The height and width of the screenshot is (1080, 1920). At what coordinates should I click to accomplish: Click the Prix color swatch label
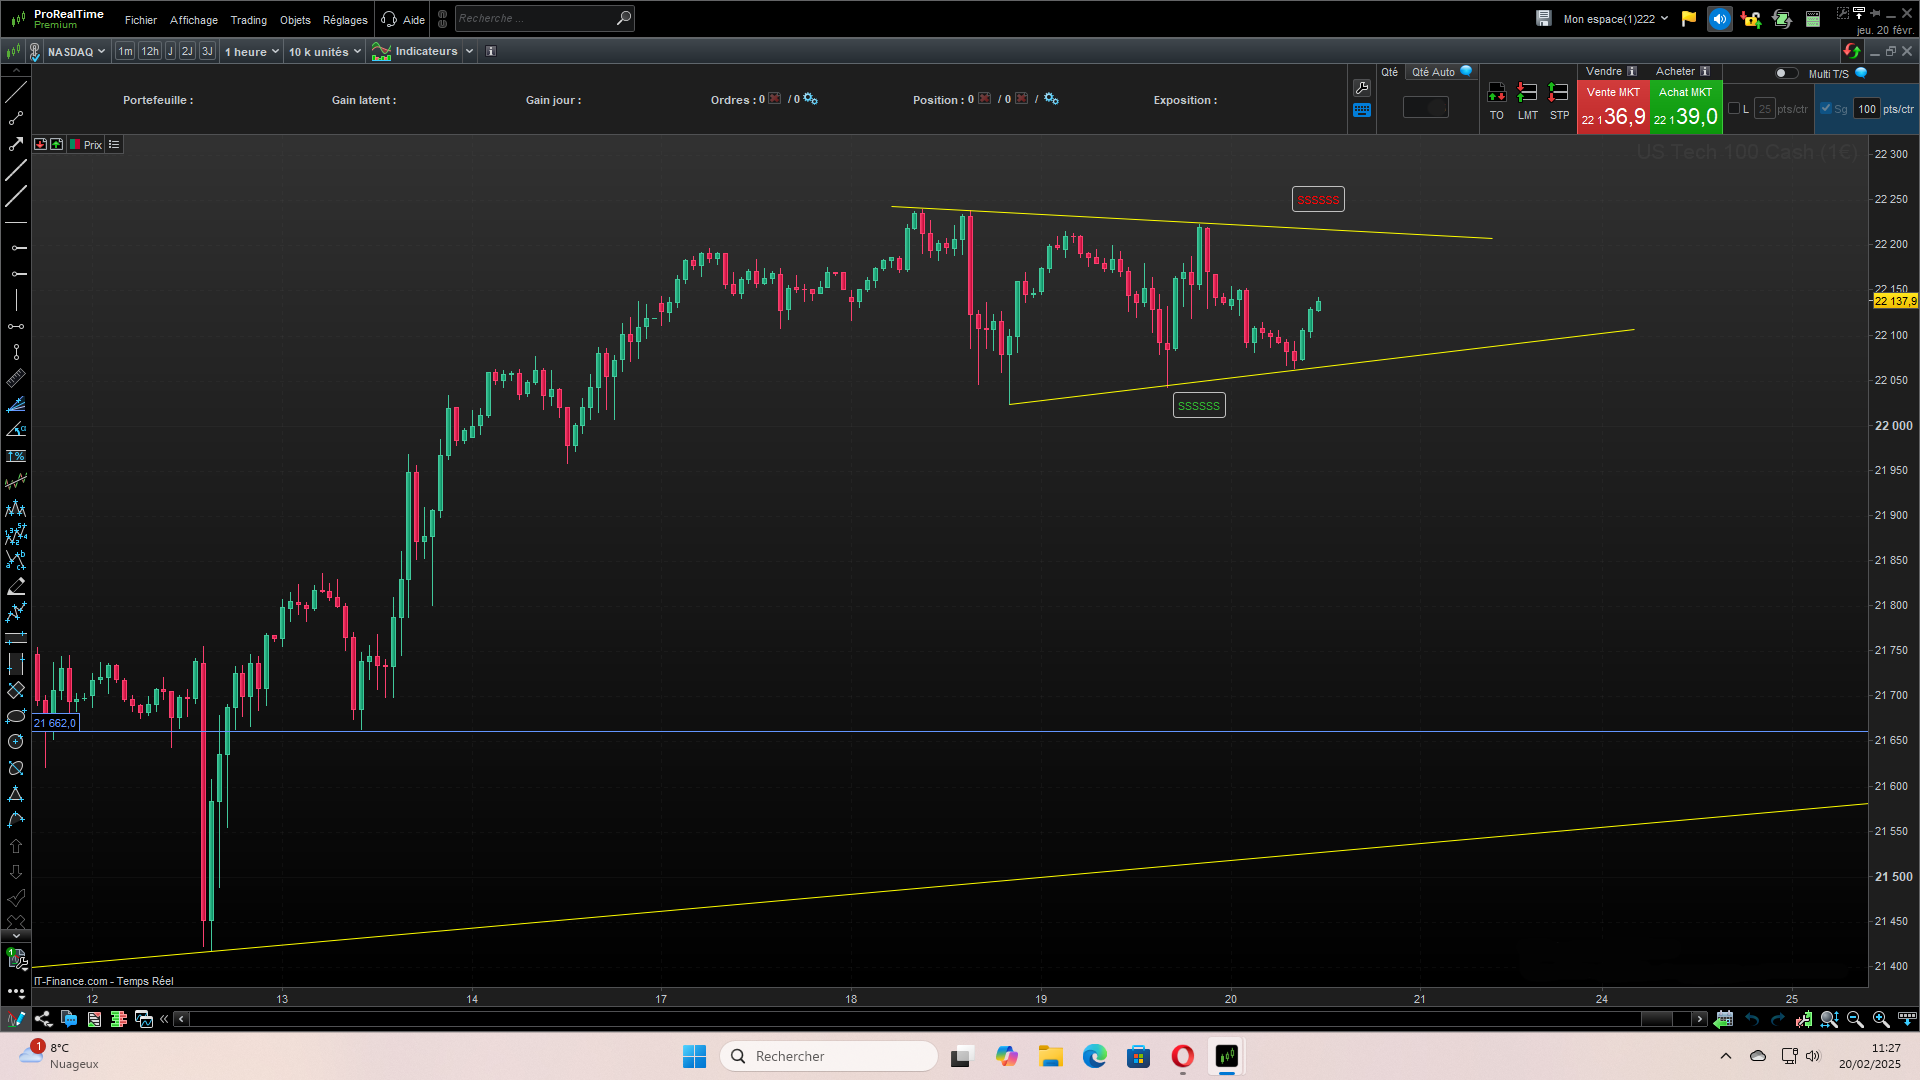[x=92, y=145]
